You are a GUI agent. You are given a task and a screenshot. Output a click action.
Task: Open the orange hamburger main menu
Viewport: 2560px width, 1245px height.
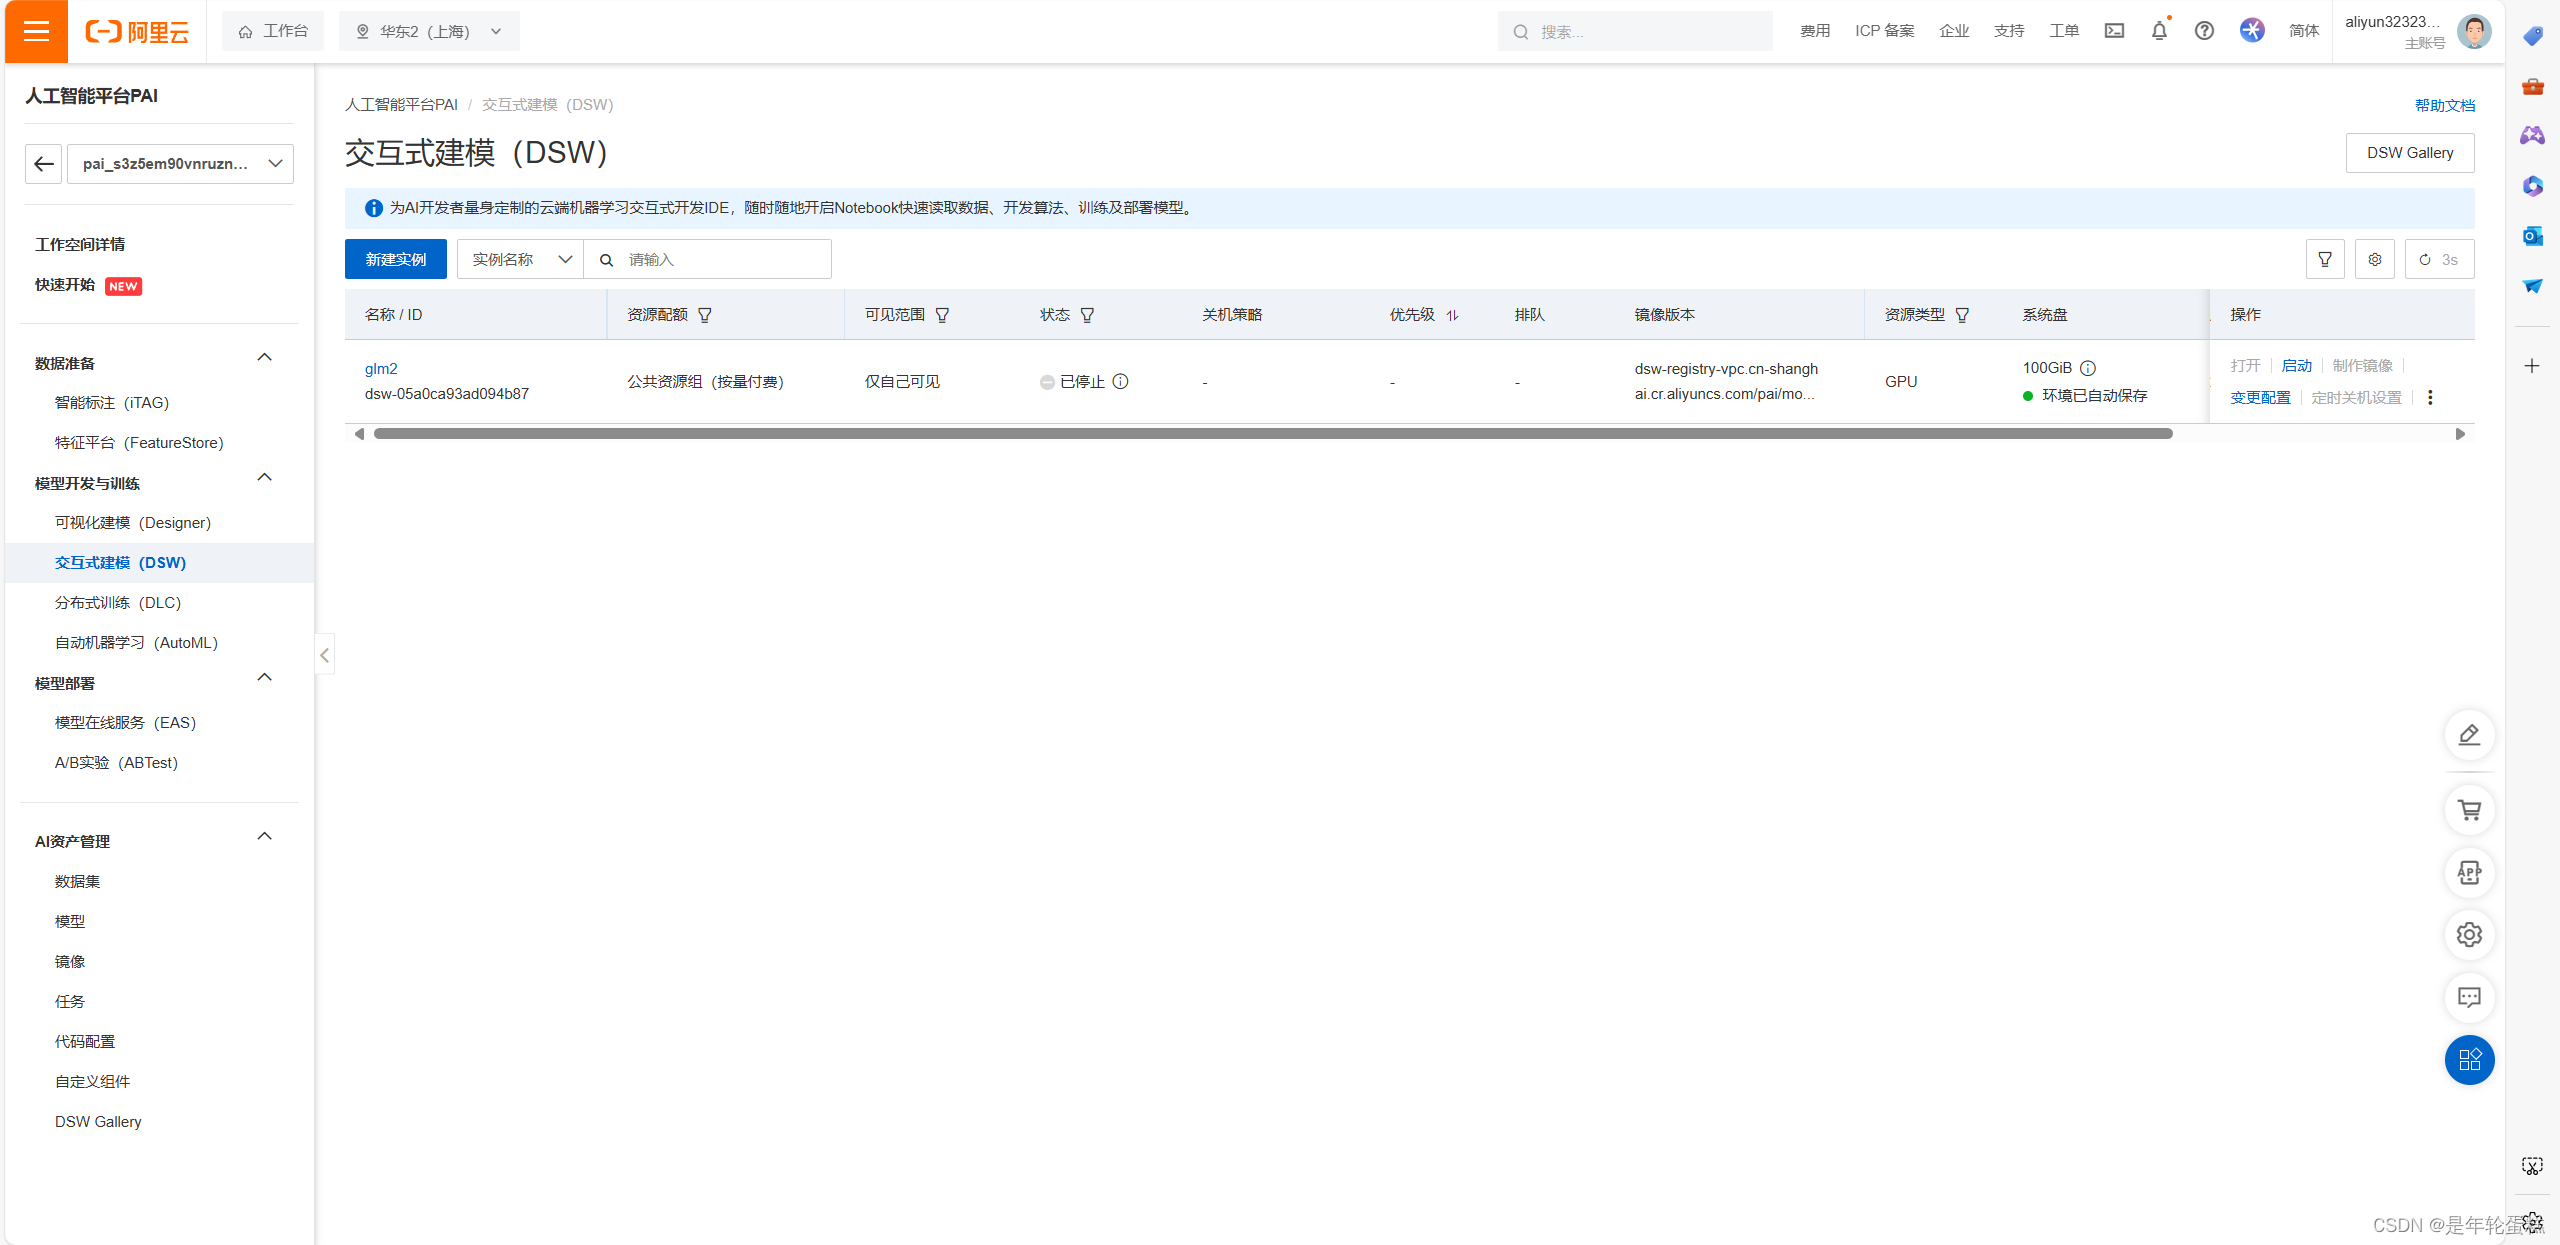tap(36, 31)
